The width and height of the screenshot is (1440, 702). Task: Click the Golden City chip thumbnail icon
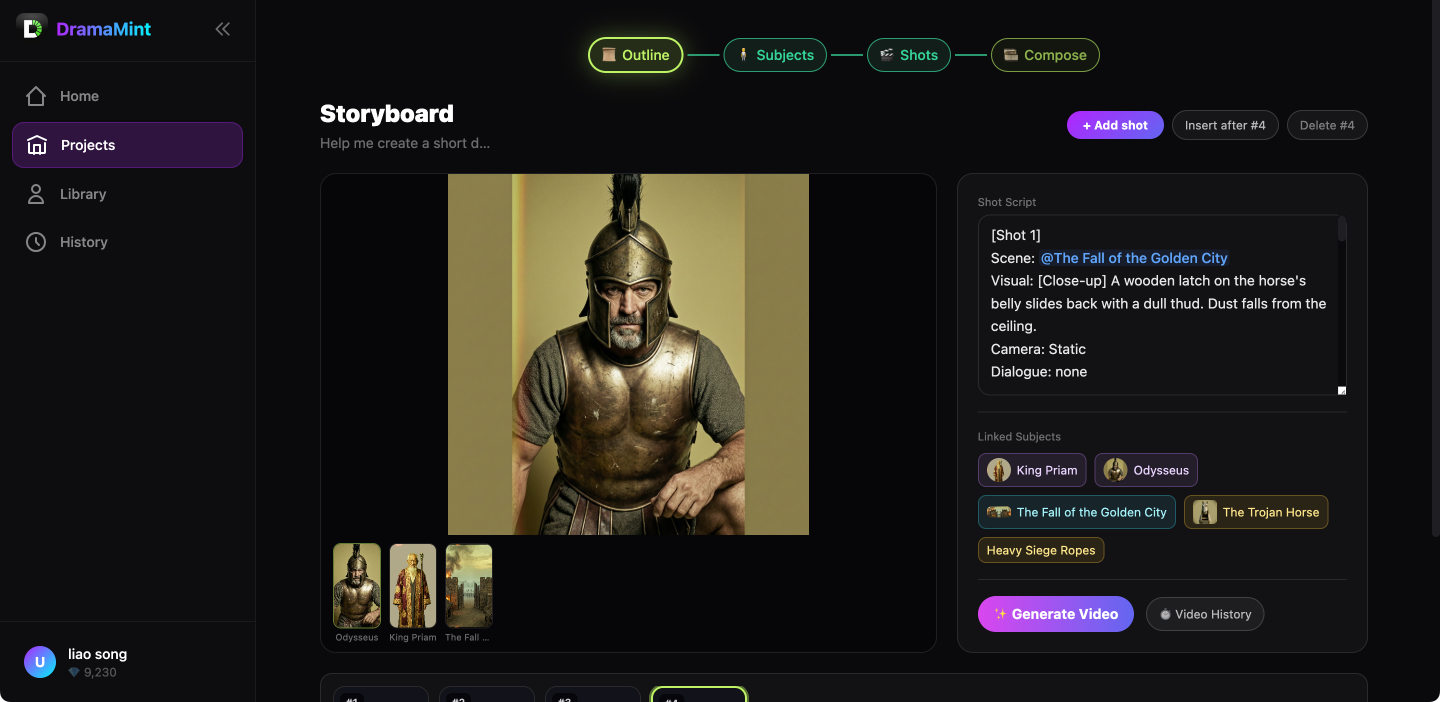click(999, 512)
